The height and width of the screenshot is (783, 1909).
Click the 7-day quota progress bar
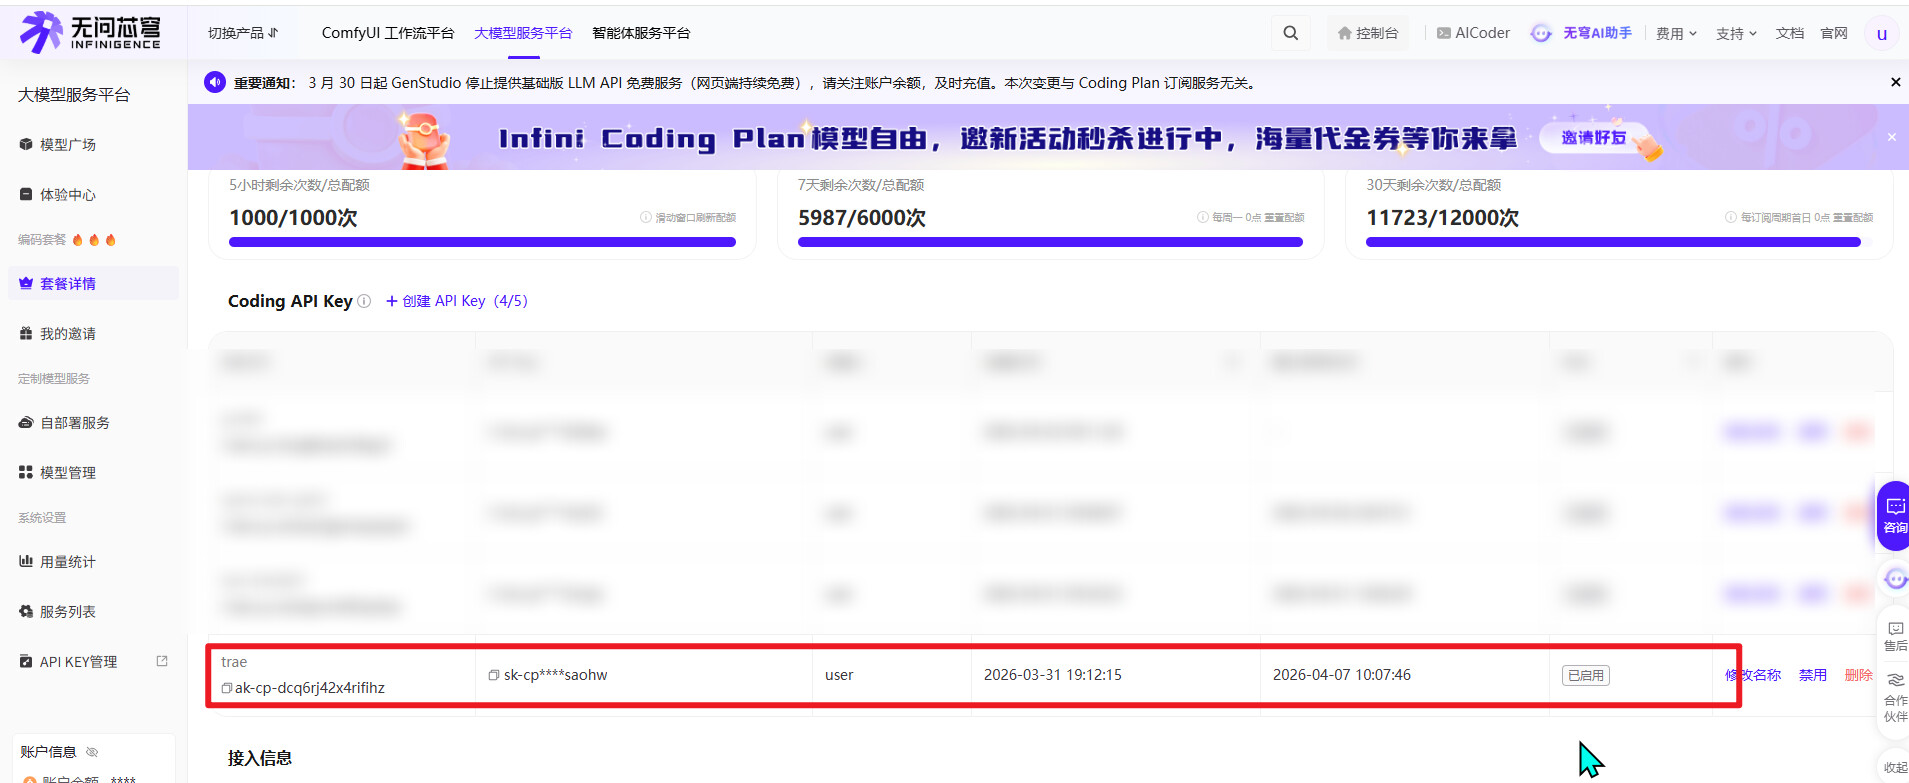pos(1050,242)
